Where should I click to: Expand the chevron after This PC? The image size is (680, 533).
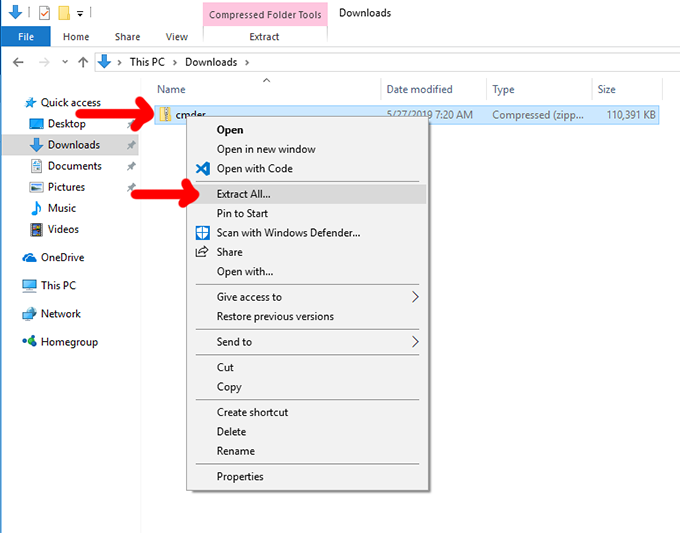175,62
